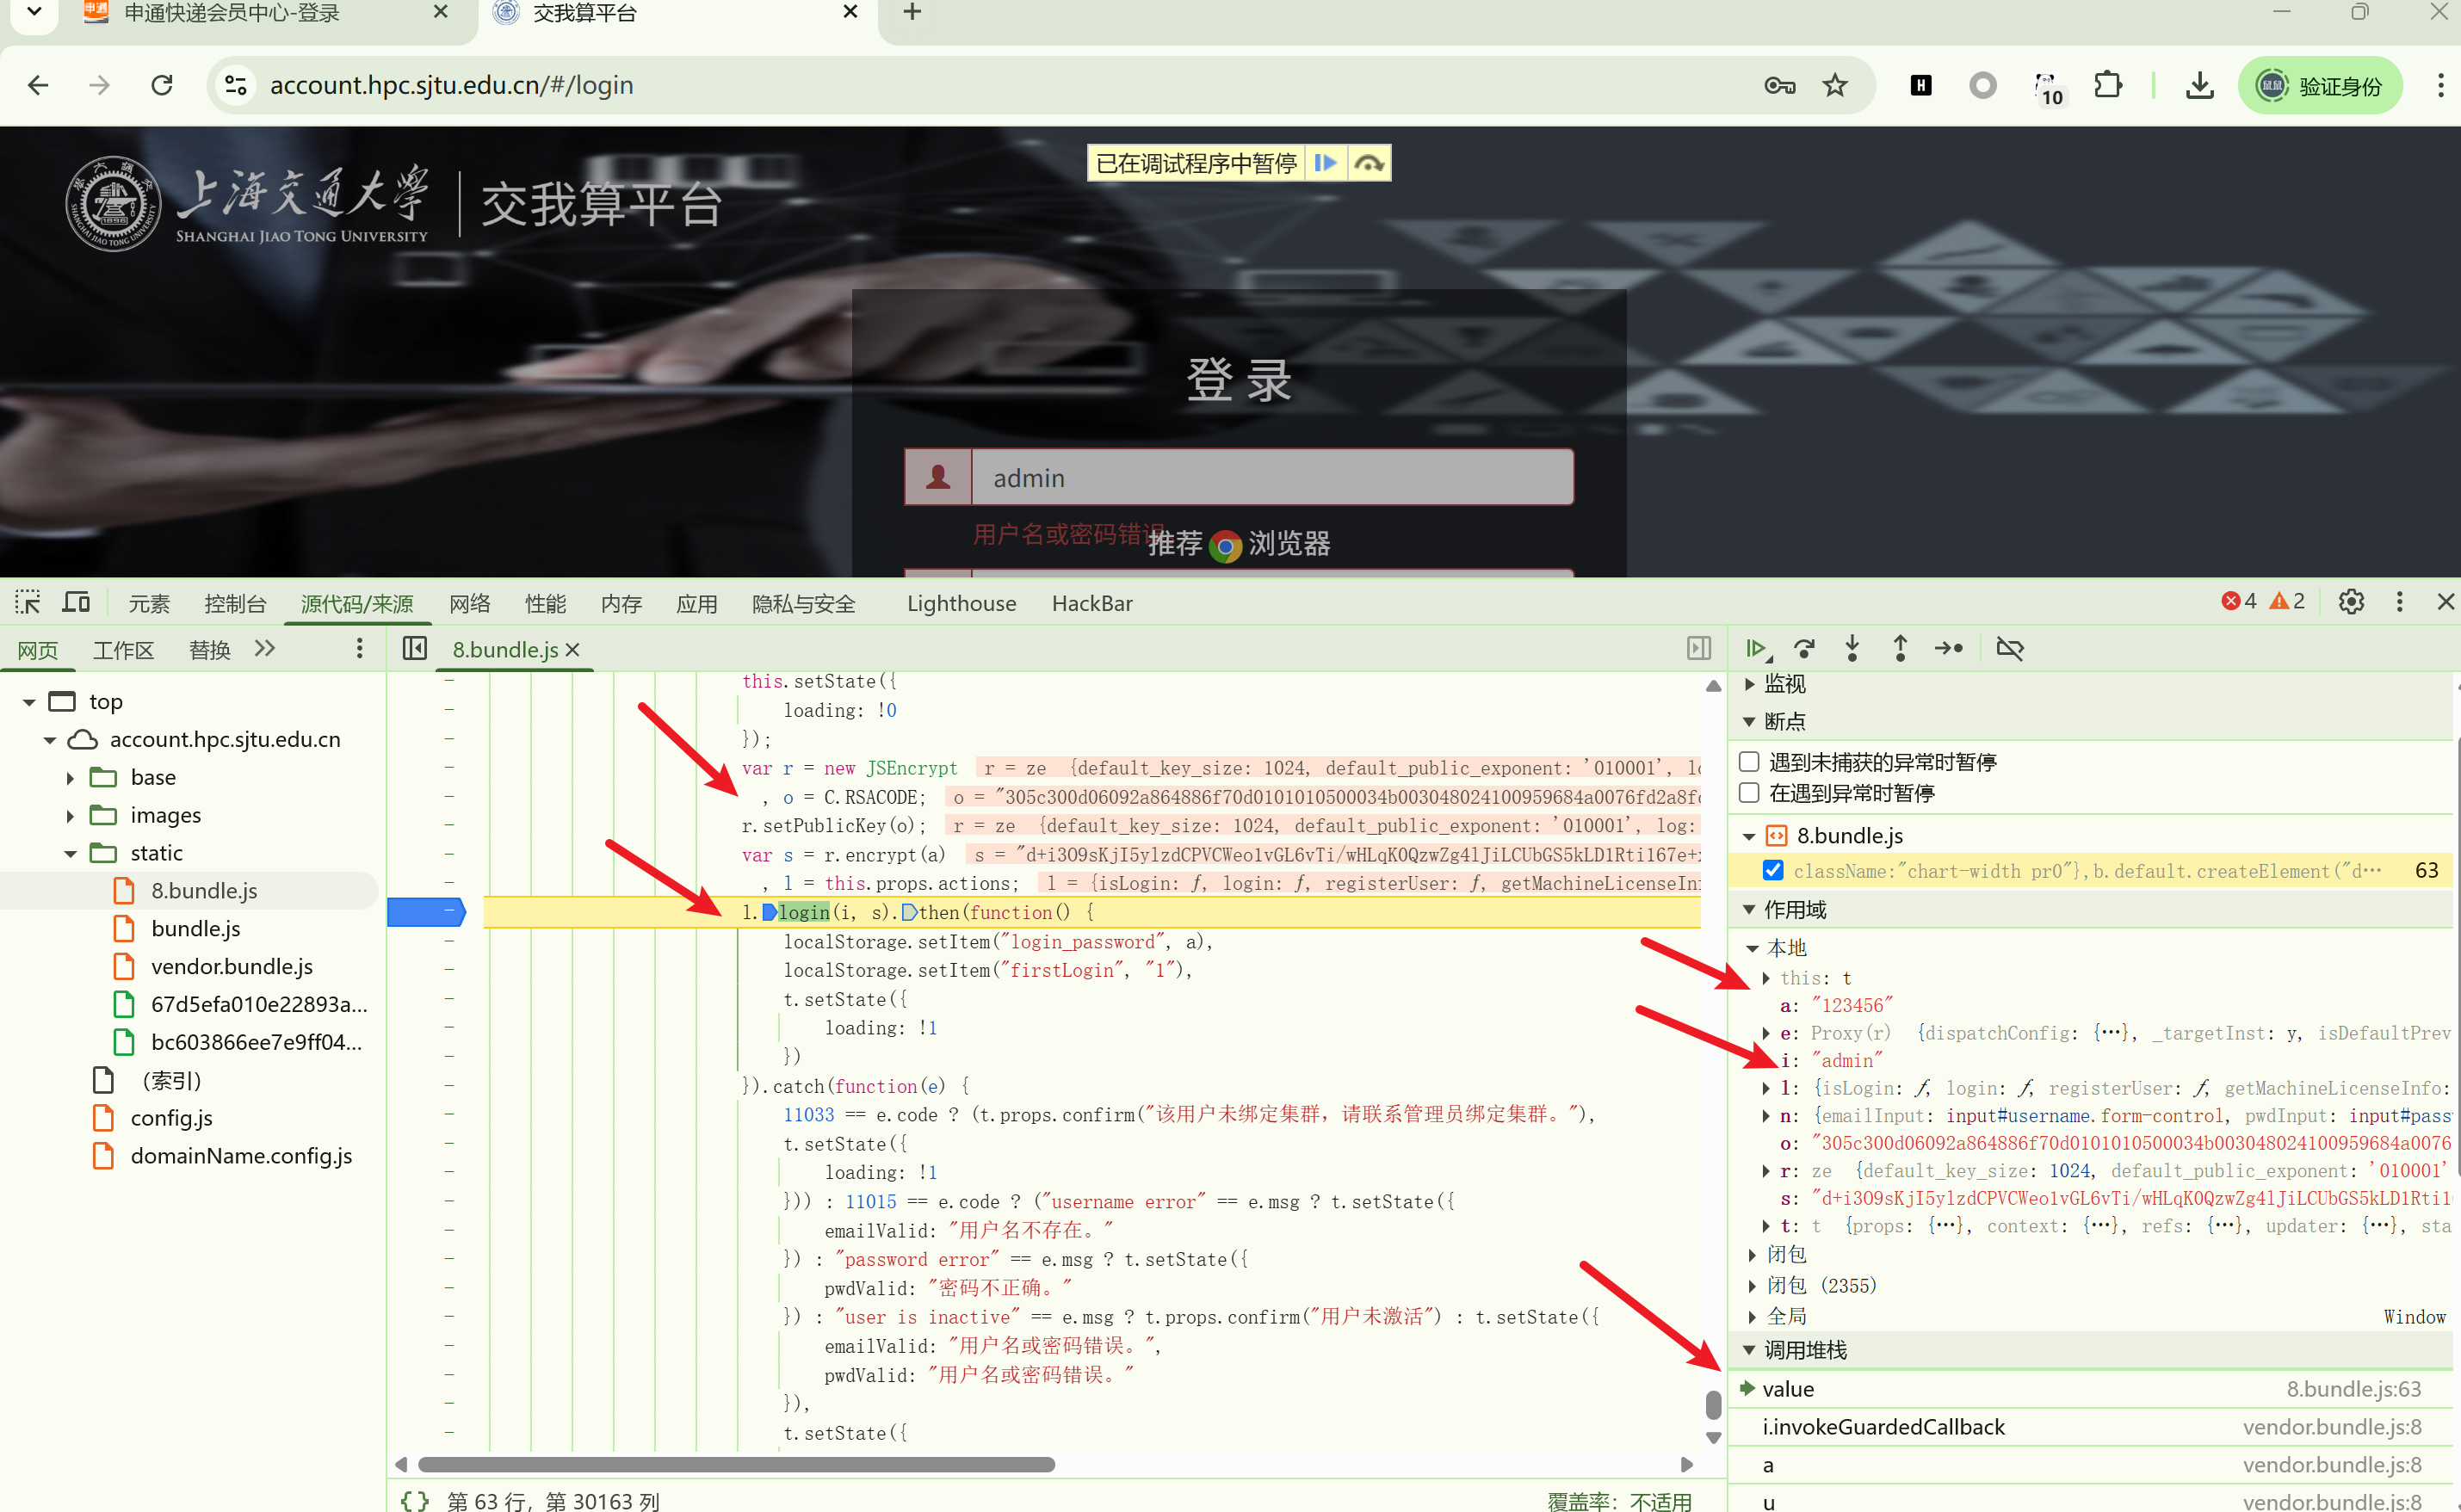2461x1512 pixels.
Task: Enable pause on uncaught exceptions checkbox
Action: click(x=1748, y=761)
